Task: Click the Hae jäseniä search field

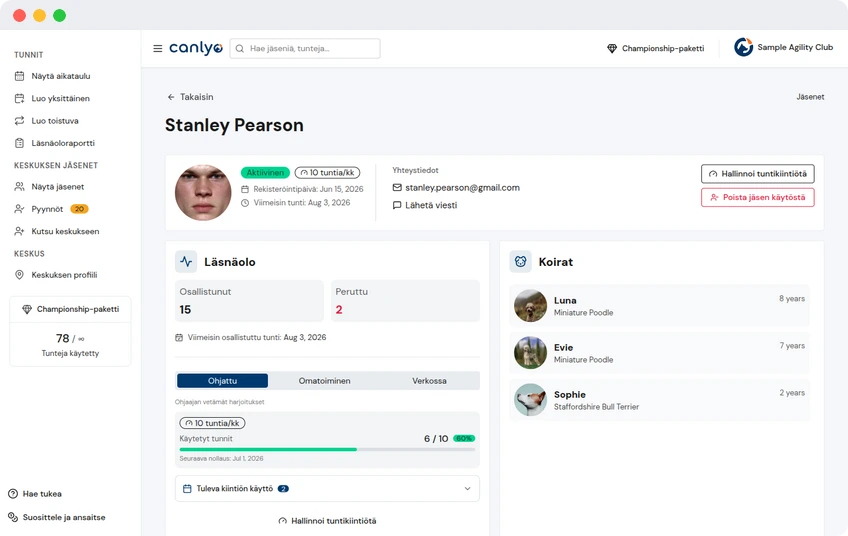Action: [x=305, y=49]
